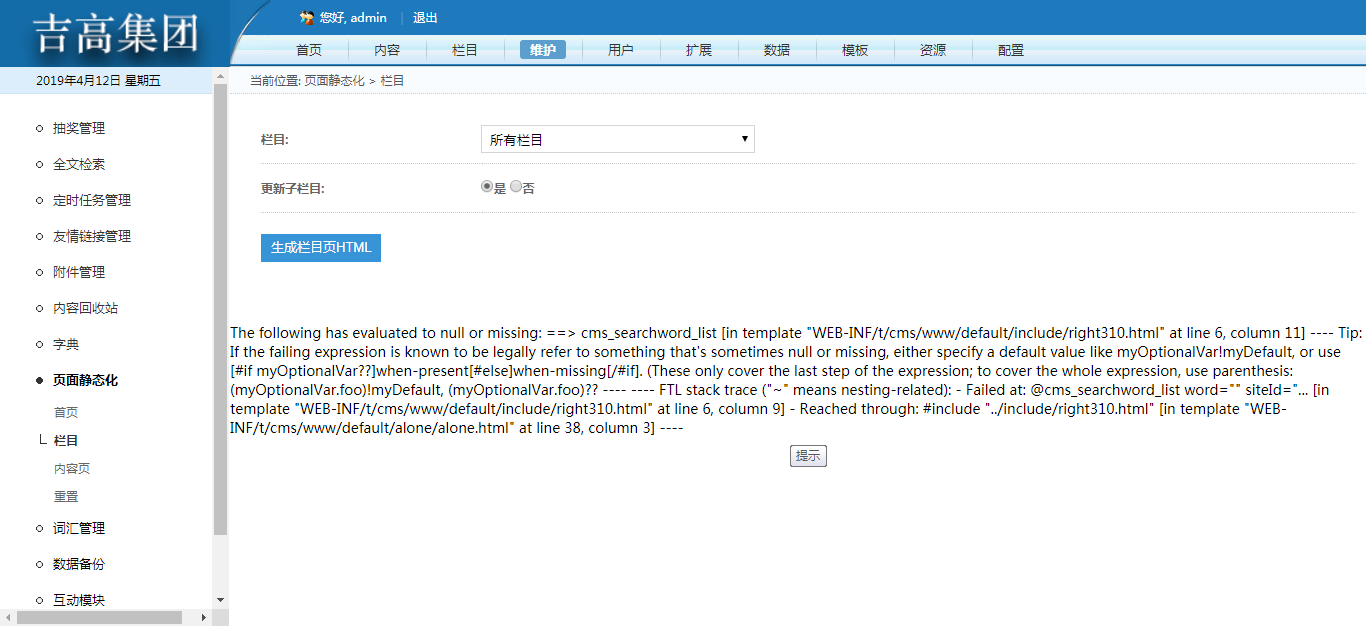1366x626 pixels.
Task: Open 字典 in sidebar
Action: (66, 344)
